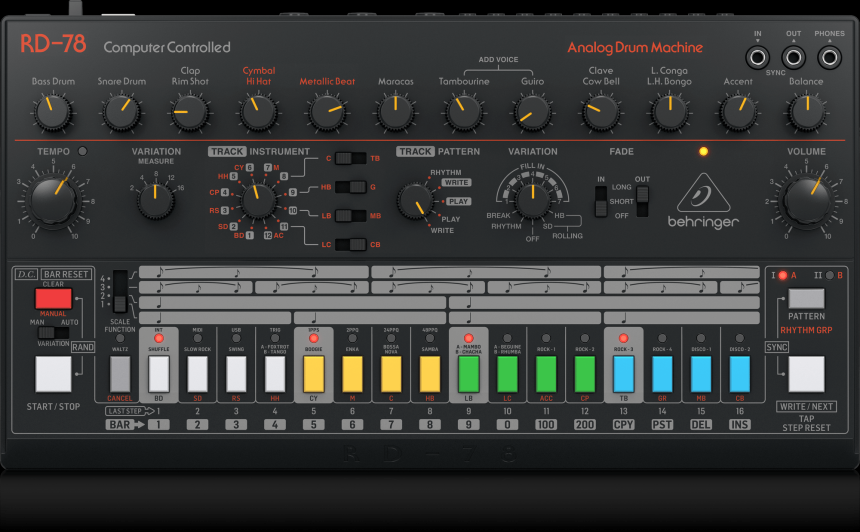This screenshot has width=860, height=532.
Task: Adjust the L. Conga L.H. Bongo knob
Action: [670, 112]
